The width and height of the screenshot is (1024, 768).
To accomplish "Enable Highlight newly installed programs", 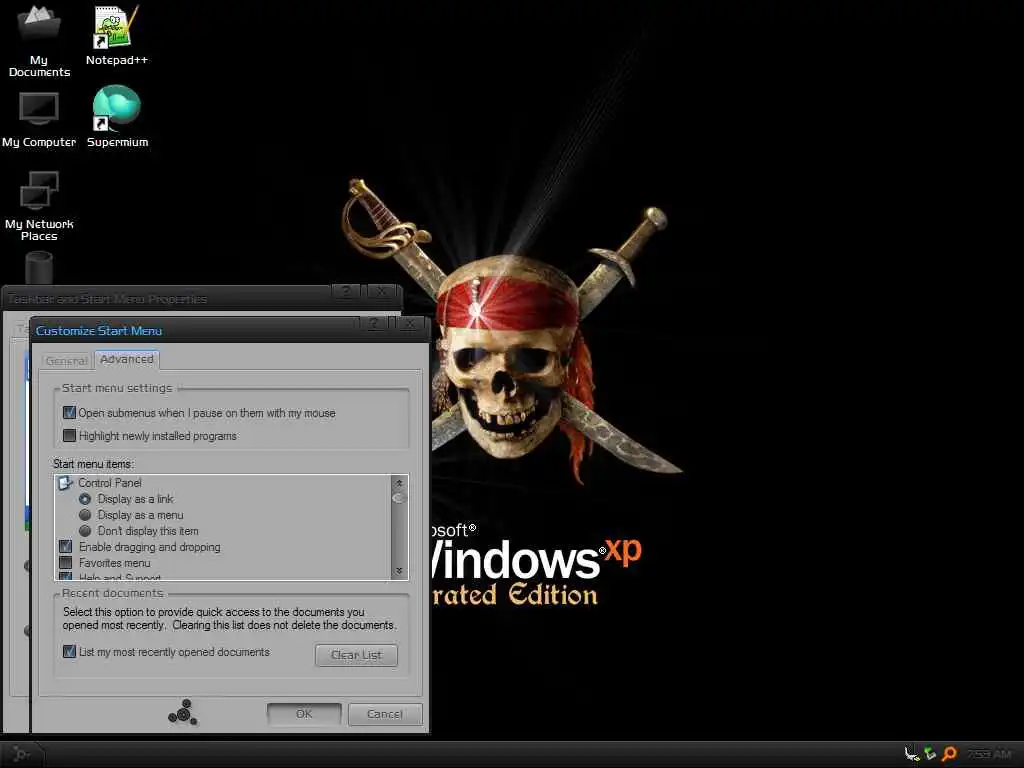I will pos(69,435).
